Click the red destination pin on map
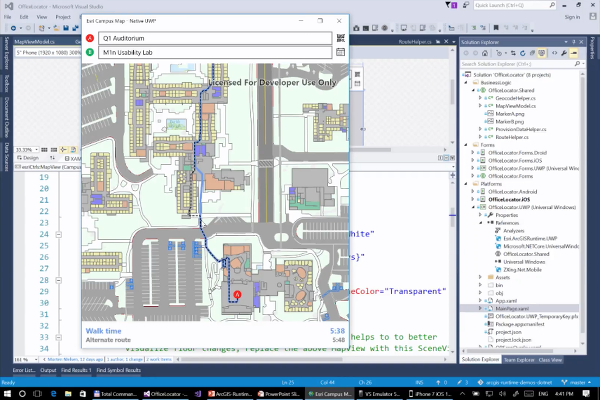This screenshot has width=600, height=400. pos(237,294)
